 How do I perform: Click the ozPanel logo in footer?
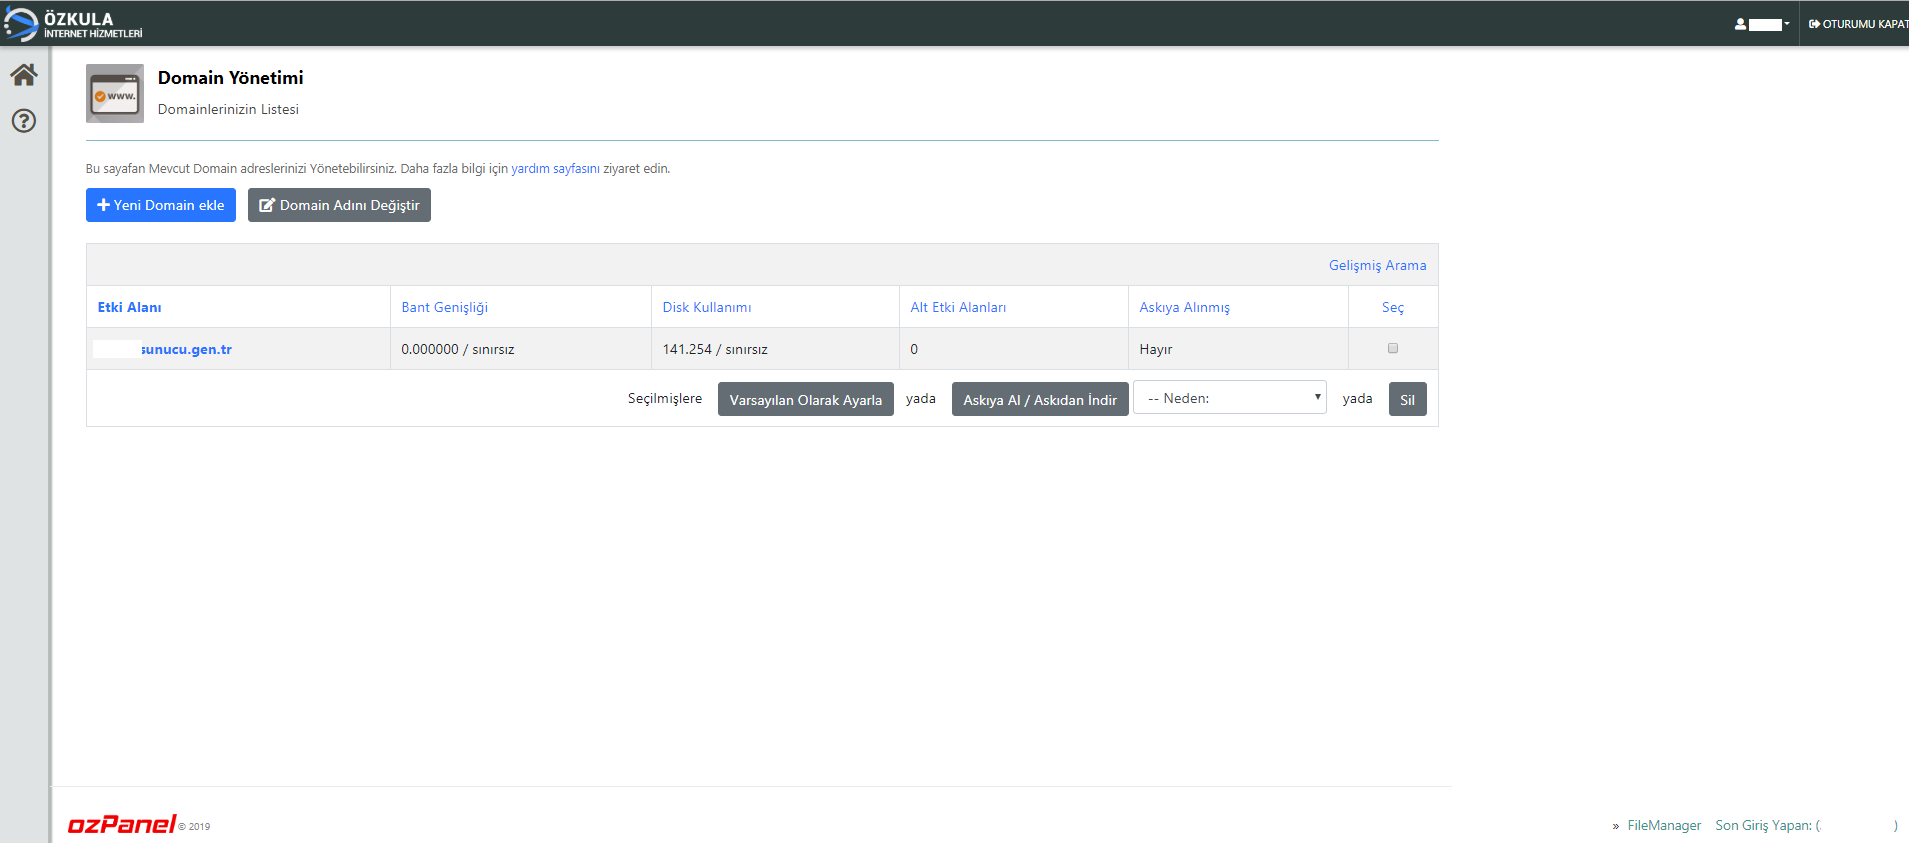(x=122, y=824)
